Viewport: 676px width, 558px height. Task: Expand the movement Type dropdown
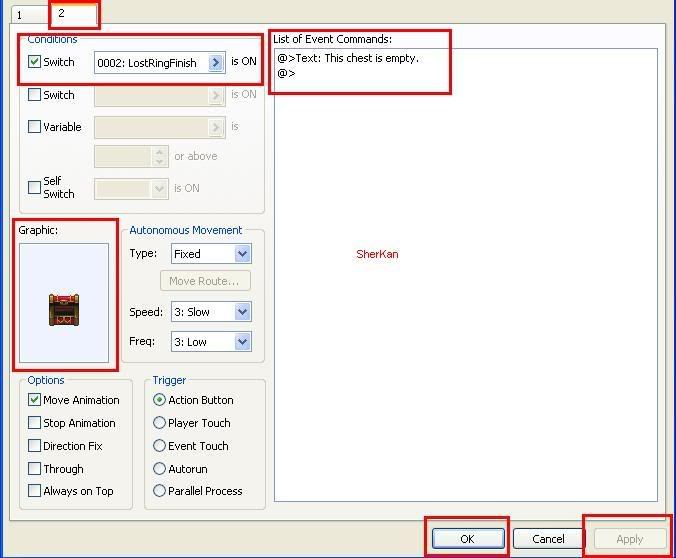tap(242, 254)
